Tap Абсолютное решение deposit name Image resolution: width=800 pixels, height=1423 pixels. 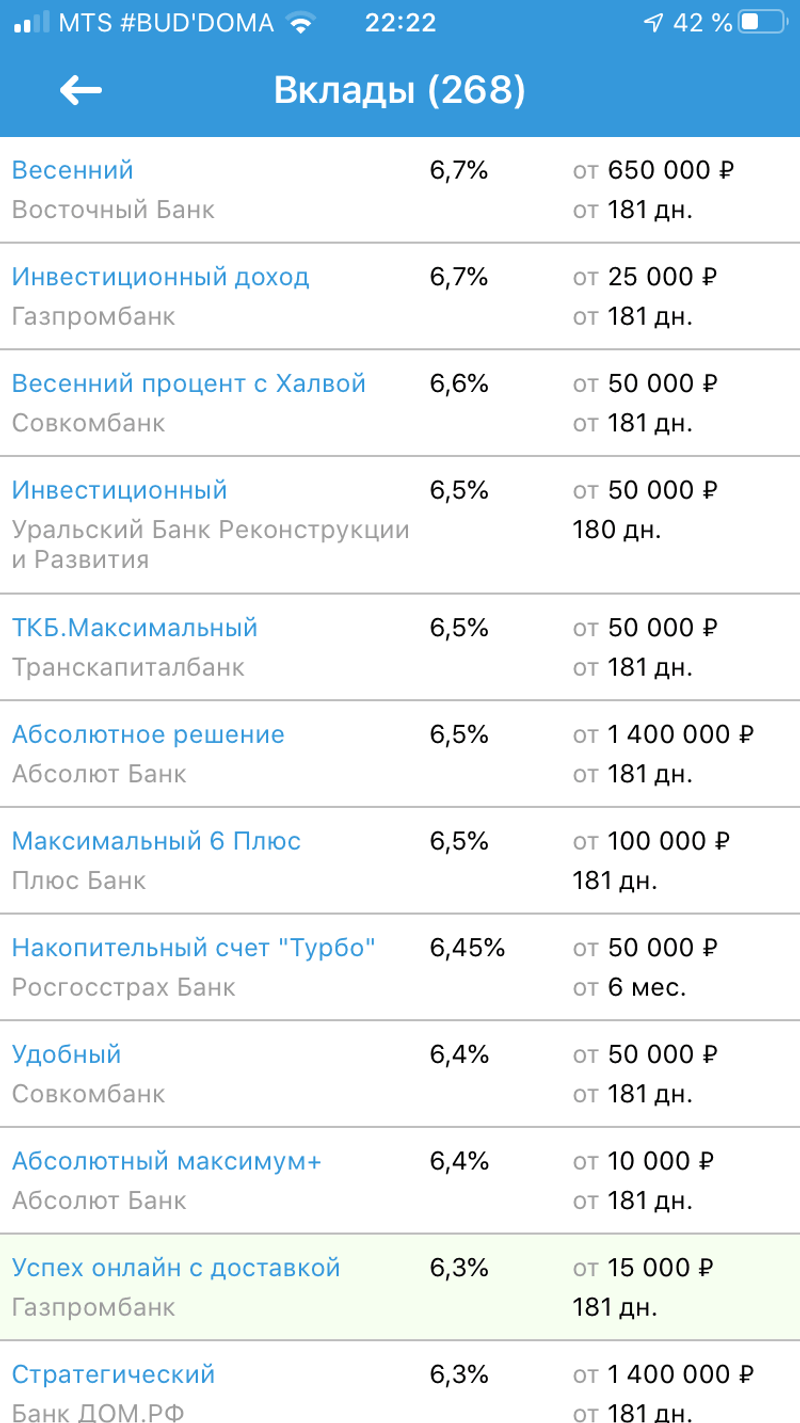(x=148, y=735)
